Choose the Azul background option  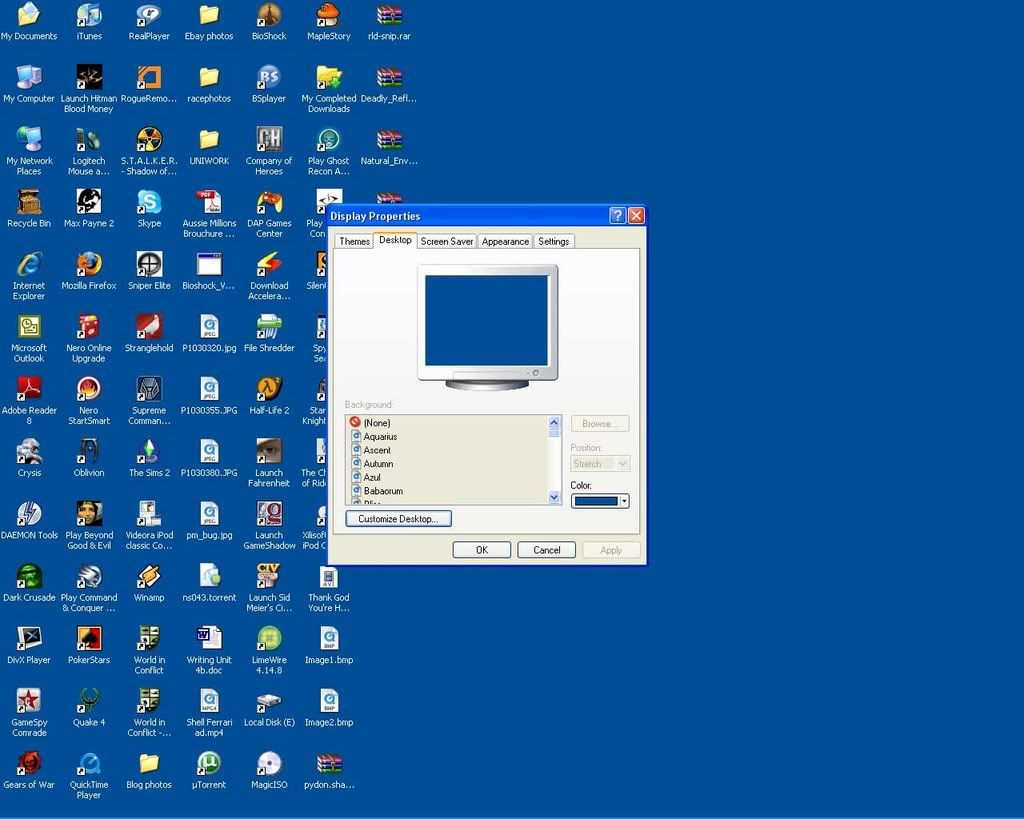(x=372, y=478)
